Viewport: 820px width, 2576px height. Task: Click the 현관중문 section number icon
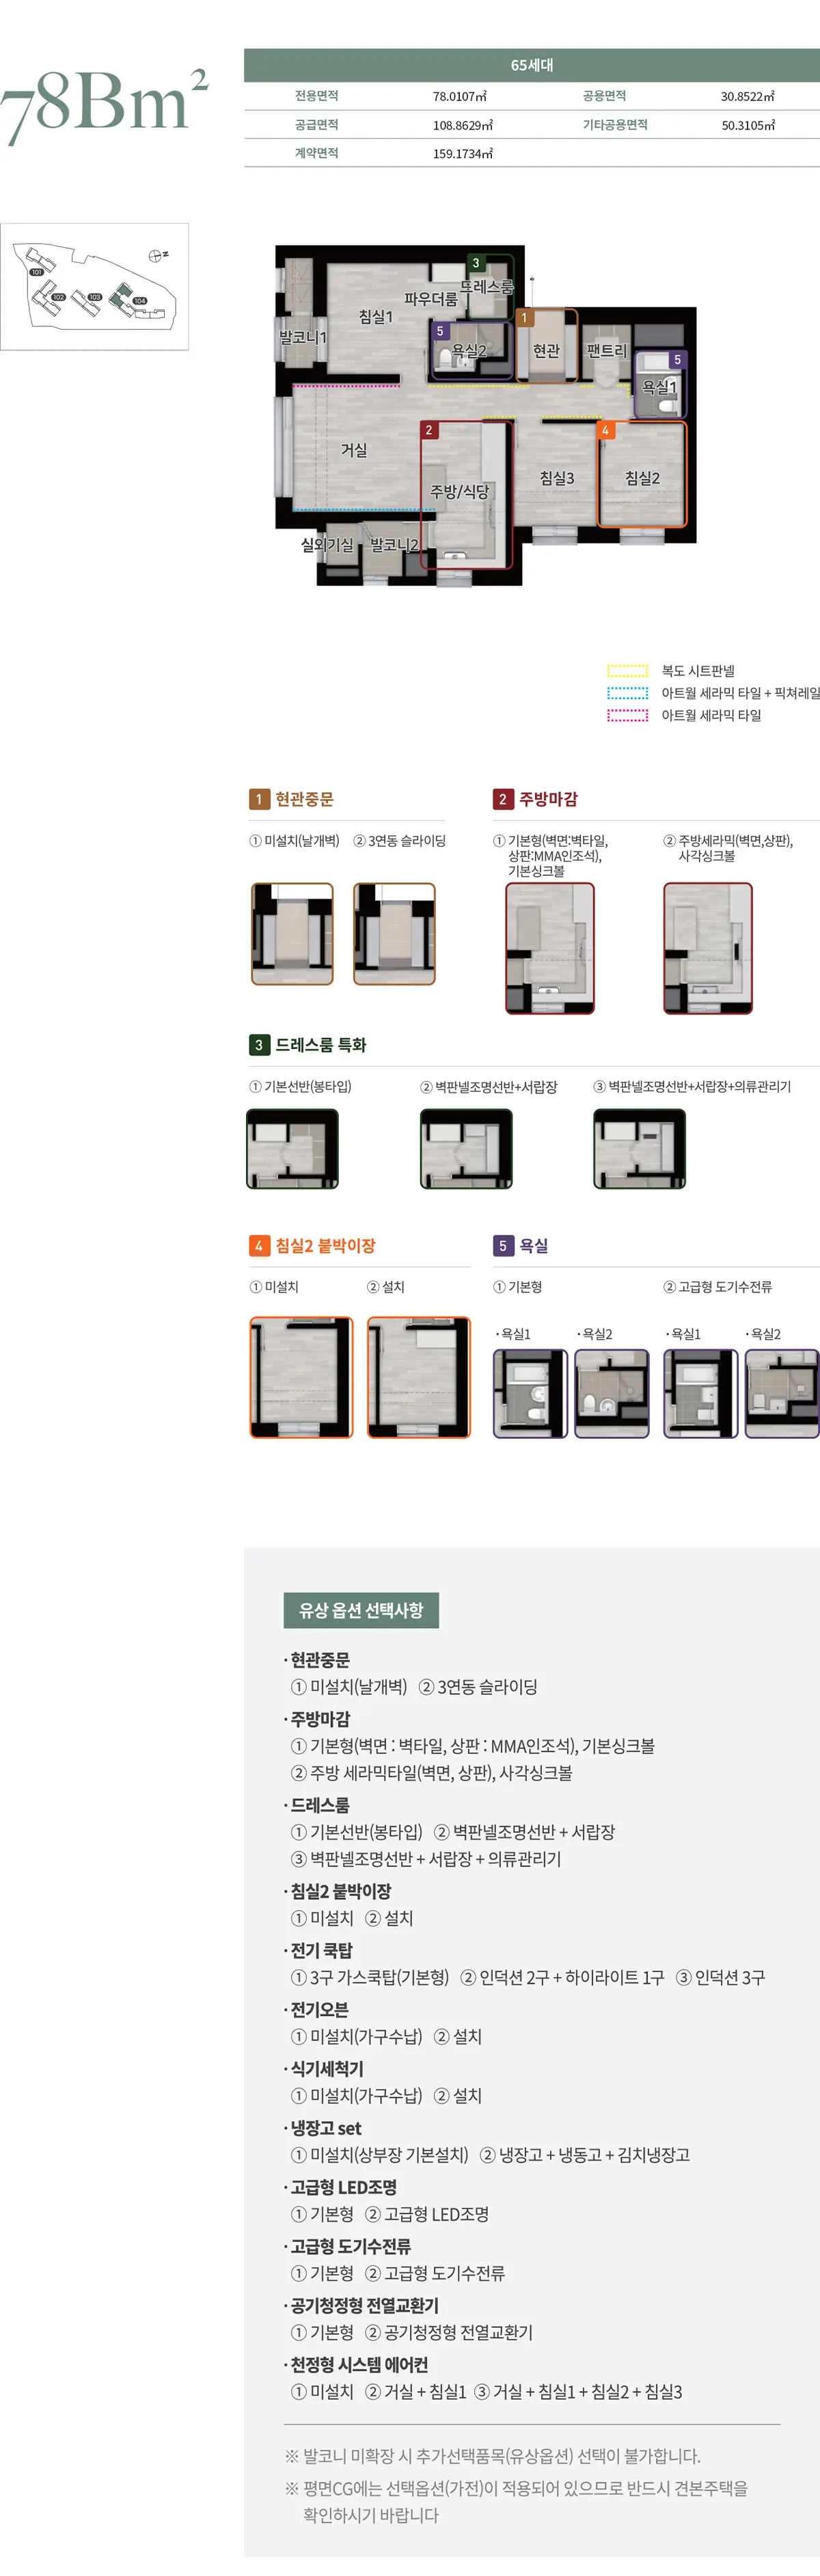tap(259, 799)
